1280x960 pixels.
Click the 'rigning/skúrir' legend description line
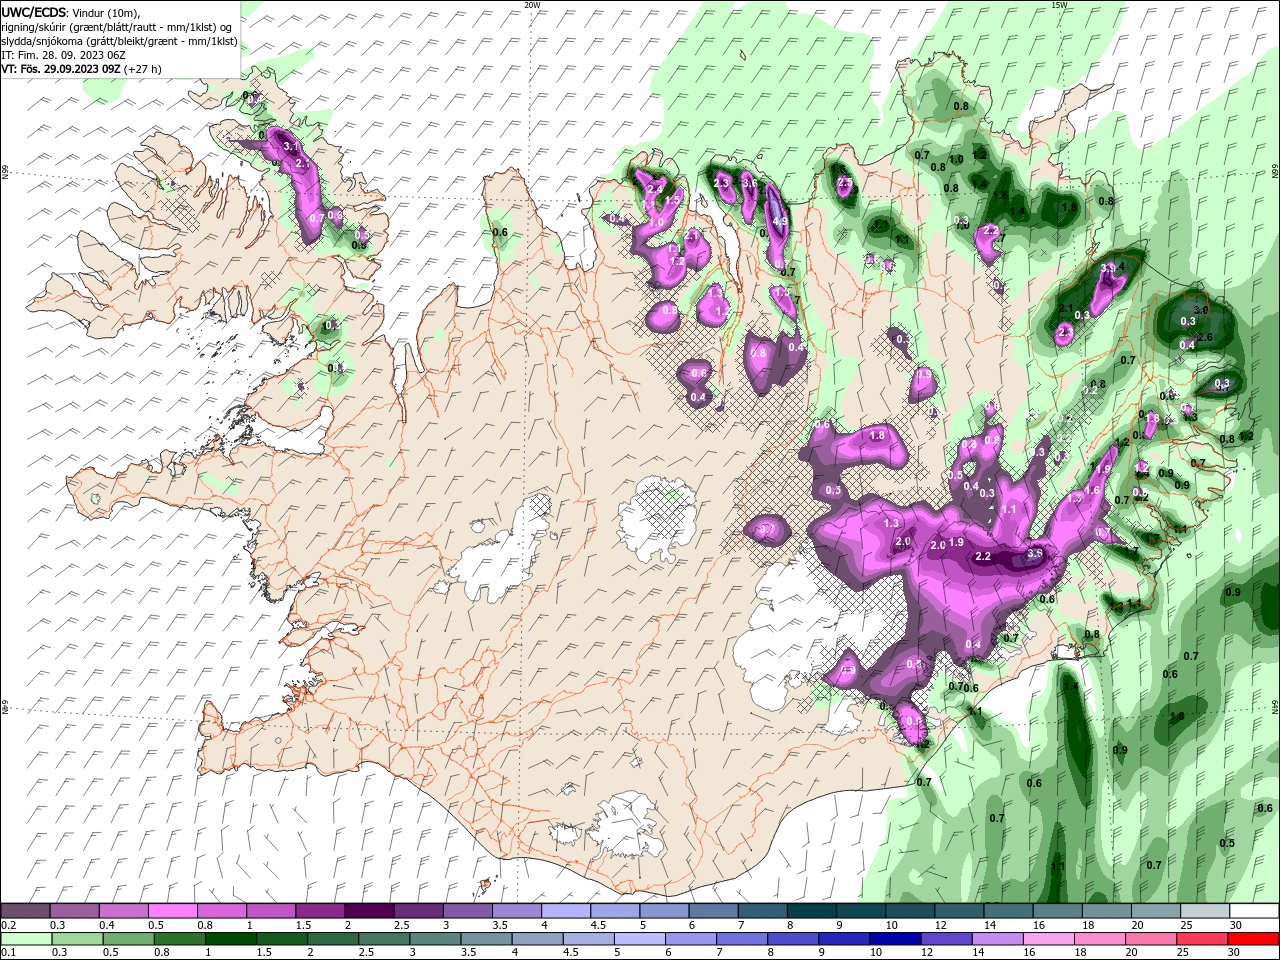pyautogui.click(x=116, y=27)
